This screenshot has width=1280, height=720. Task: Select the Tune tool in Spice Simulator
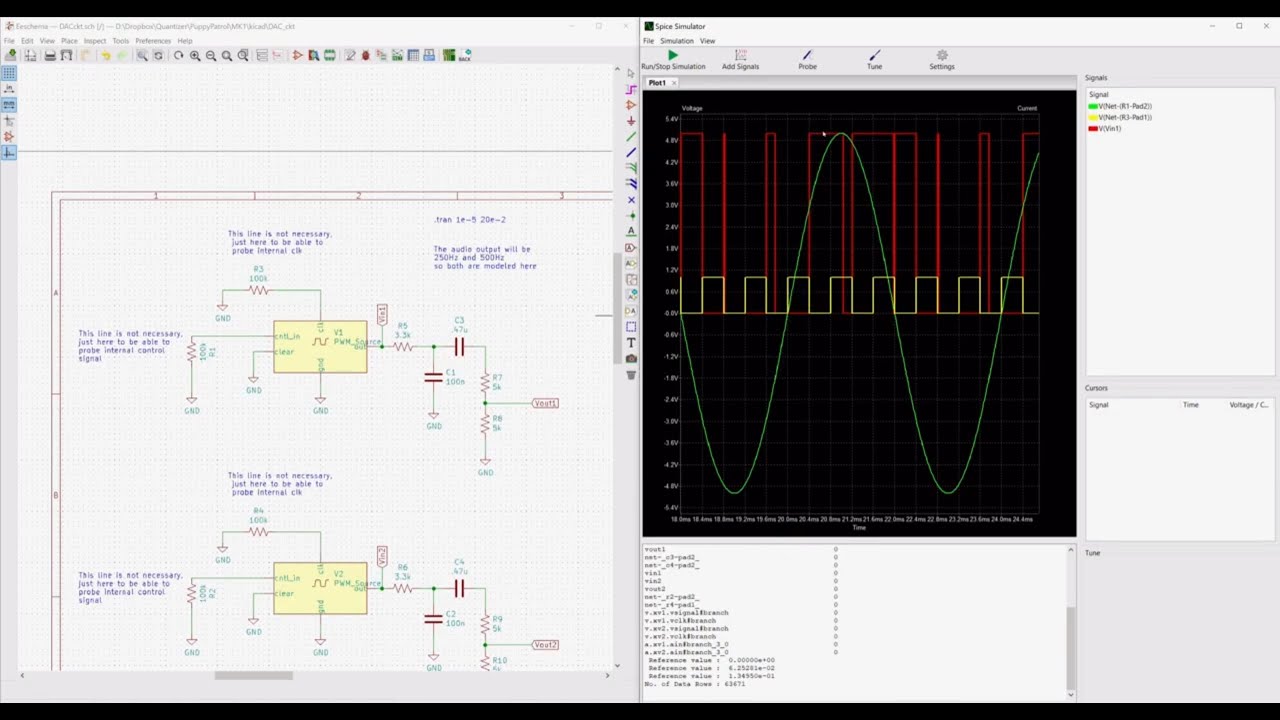pos(874,60)
